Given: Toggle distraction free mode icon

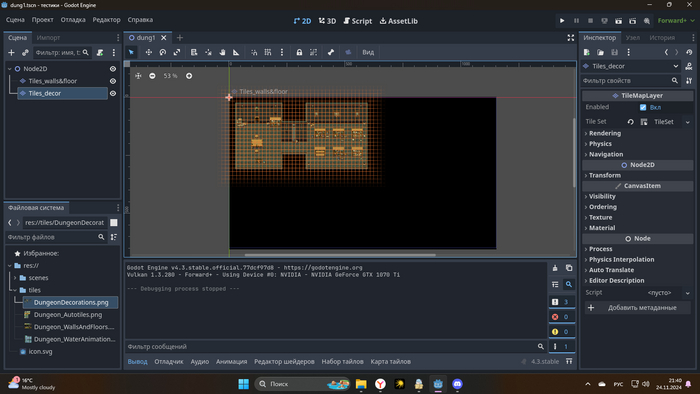Looking at the screenshot, I should [571, 38].
